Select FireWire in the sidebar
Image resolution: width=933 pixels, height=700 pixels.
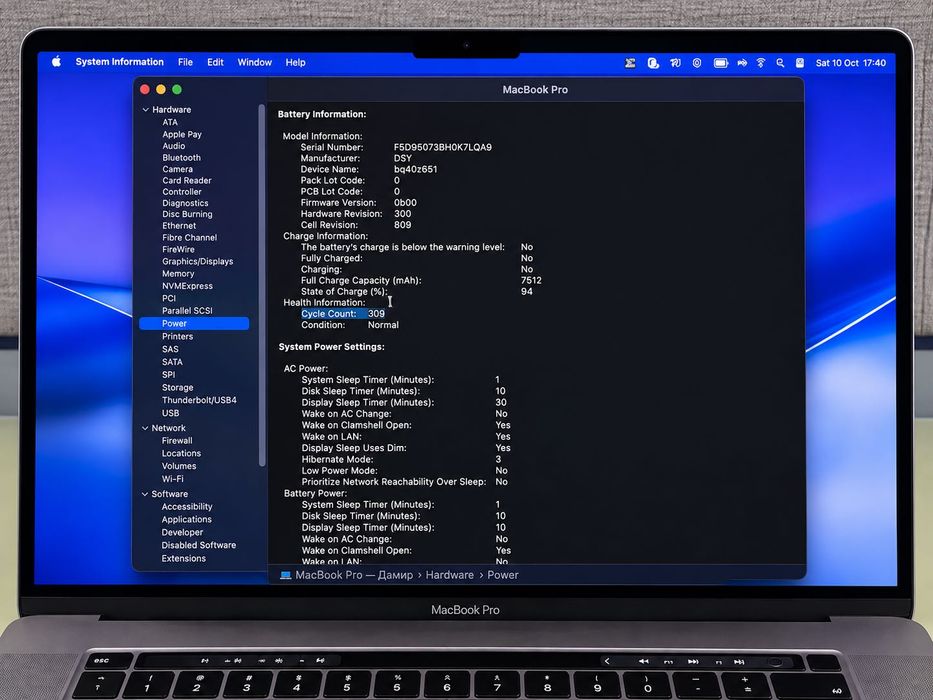pyautogui.click(x=178, y=249)
